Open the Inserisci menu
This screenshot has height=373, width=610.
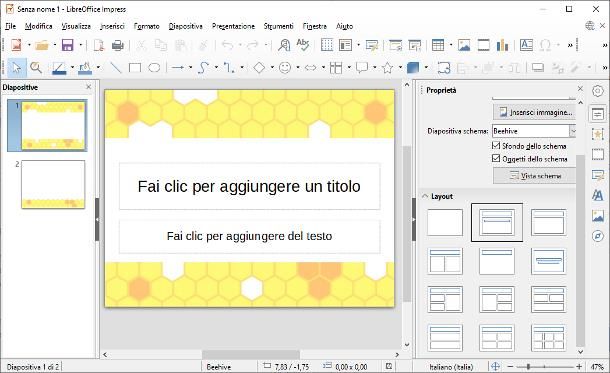pyautogui.click(x=112, y=26)
